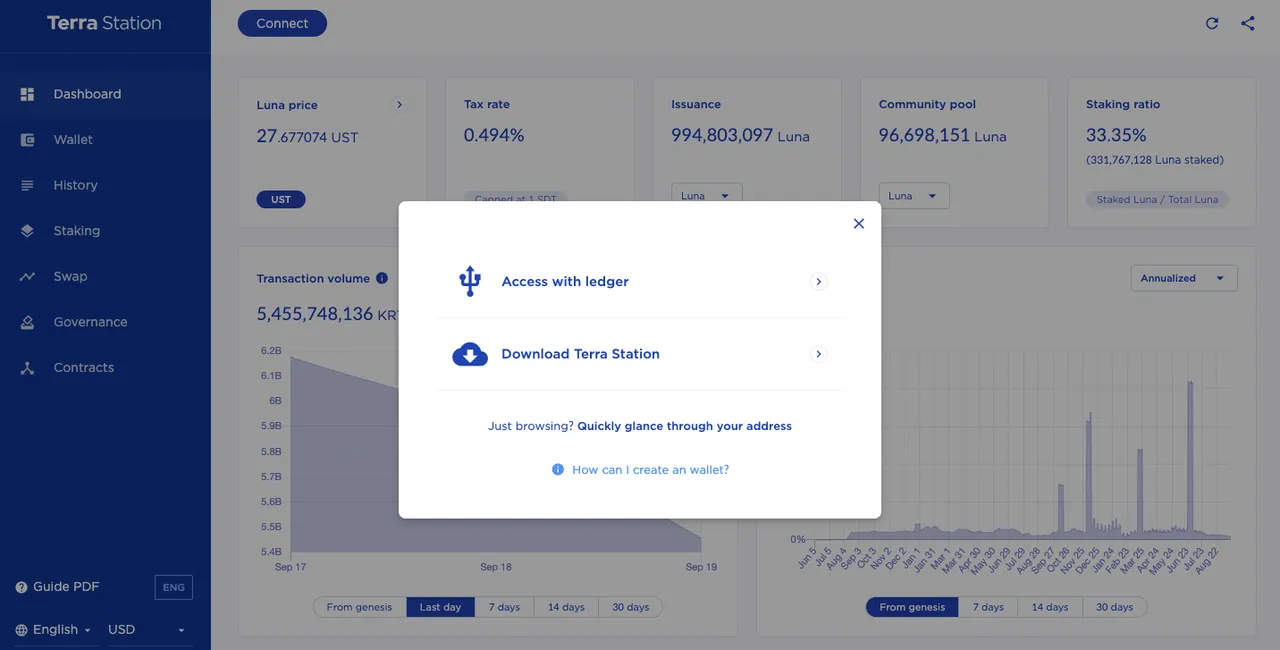The image size is (1280, 650).
Task: Select 30 days range for Transaction volume
Action: tap(631, 607)
